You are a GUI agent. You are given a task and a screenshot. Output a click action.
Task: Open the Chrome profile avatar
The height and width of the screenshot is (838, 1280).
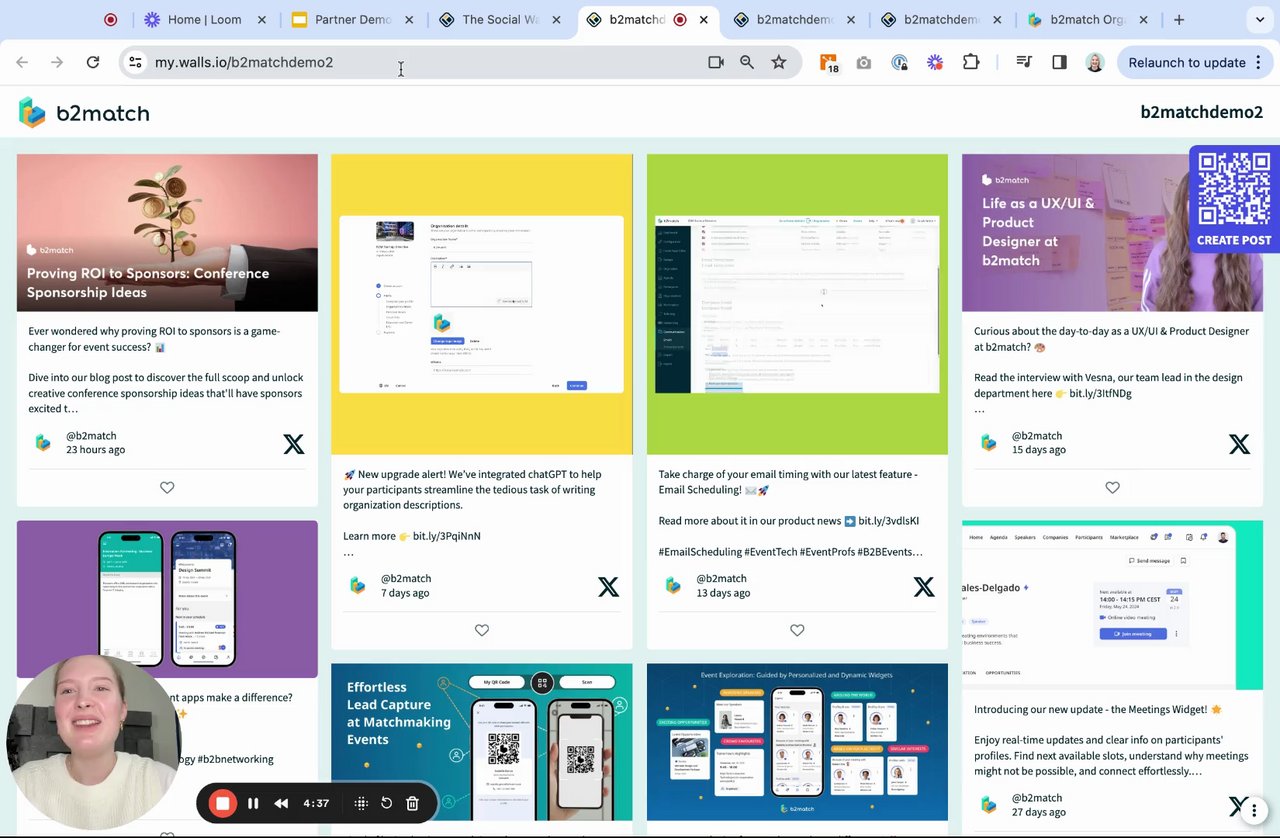(x=1095, y=62)
